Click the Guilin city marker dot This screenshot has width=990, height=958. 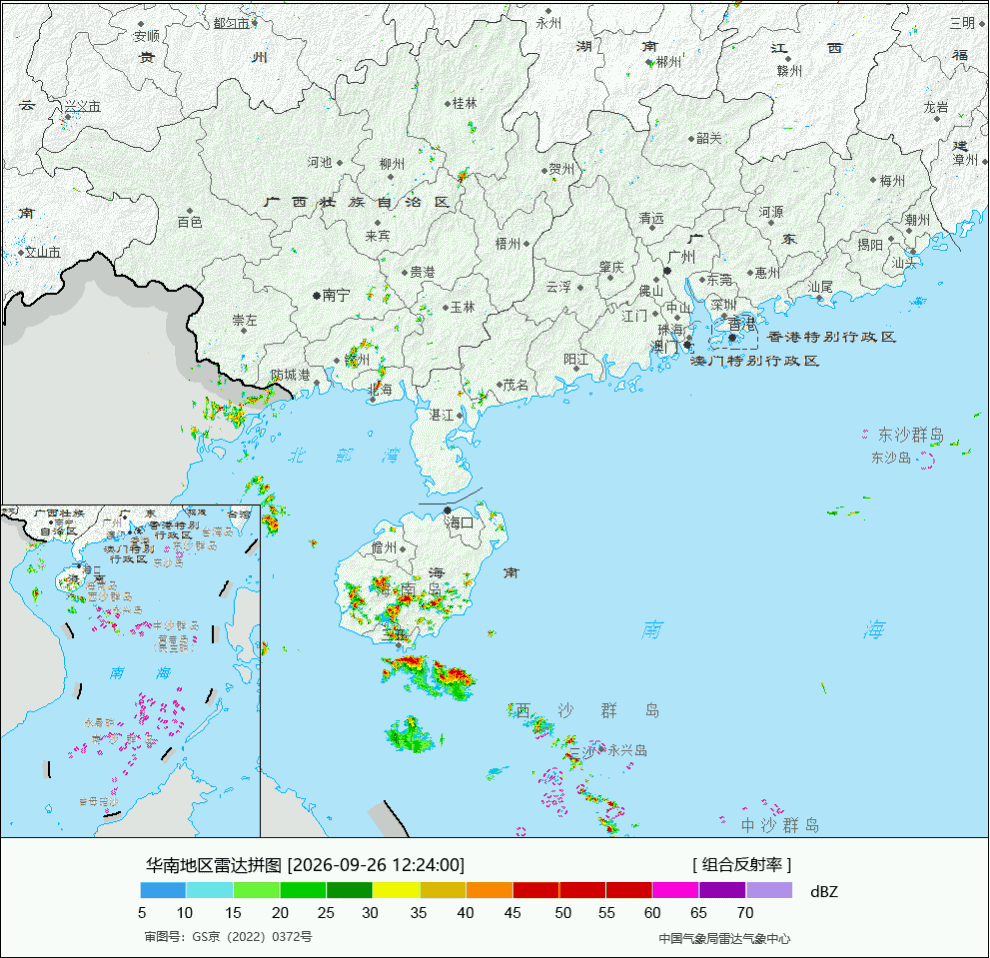(x=447, y=104)
